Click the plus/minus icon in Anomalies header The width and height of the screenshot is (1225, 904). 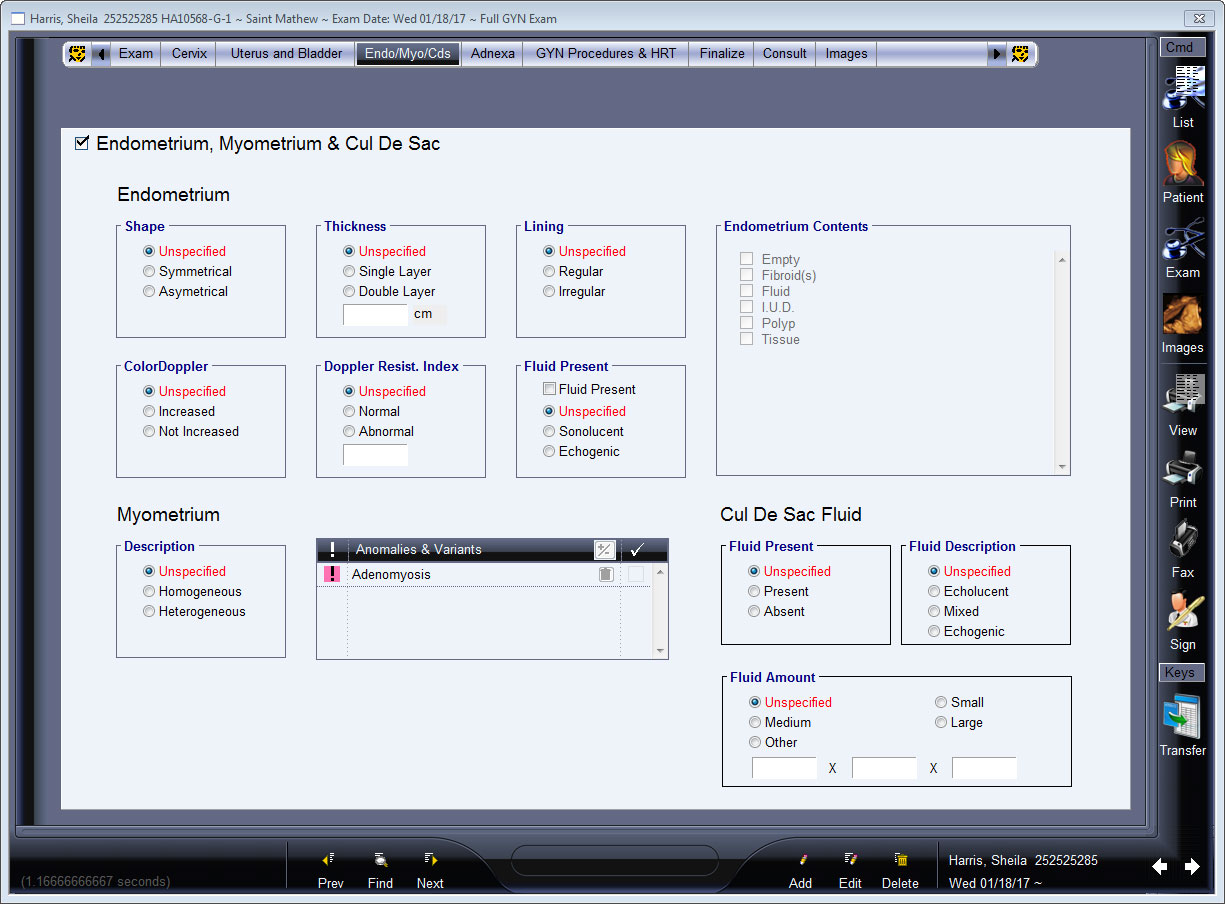(605, 549)
